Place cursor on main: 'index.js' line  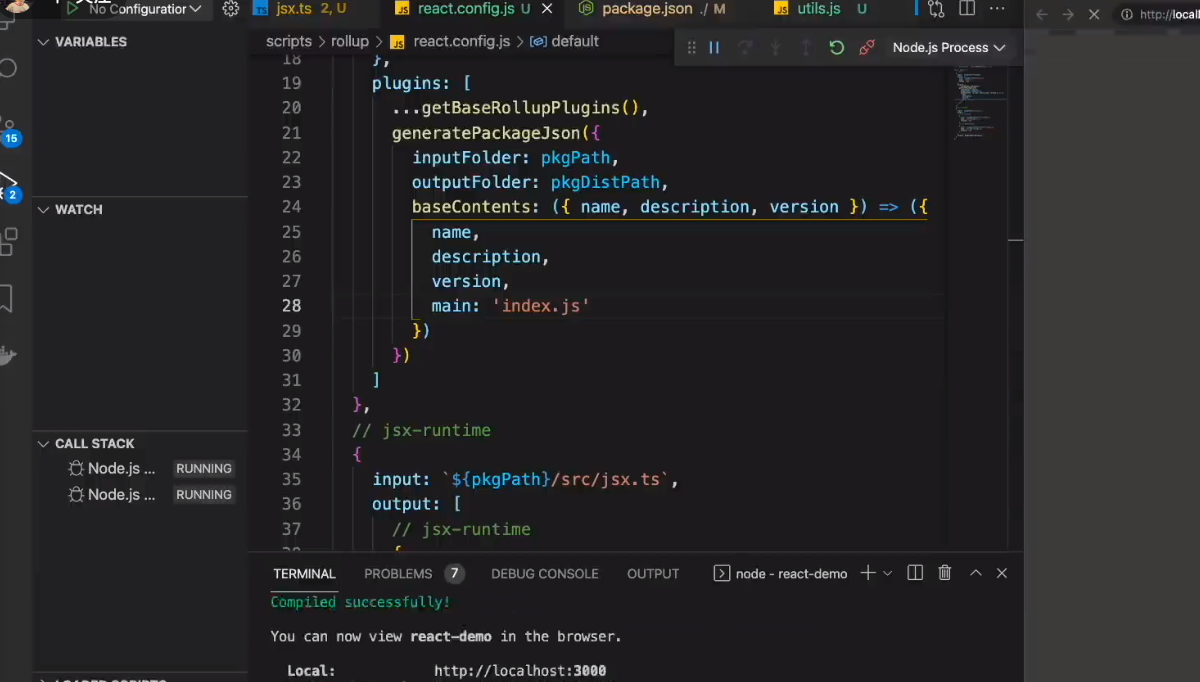tap(510, 306)
